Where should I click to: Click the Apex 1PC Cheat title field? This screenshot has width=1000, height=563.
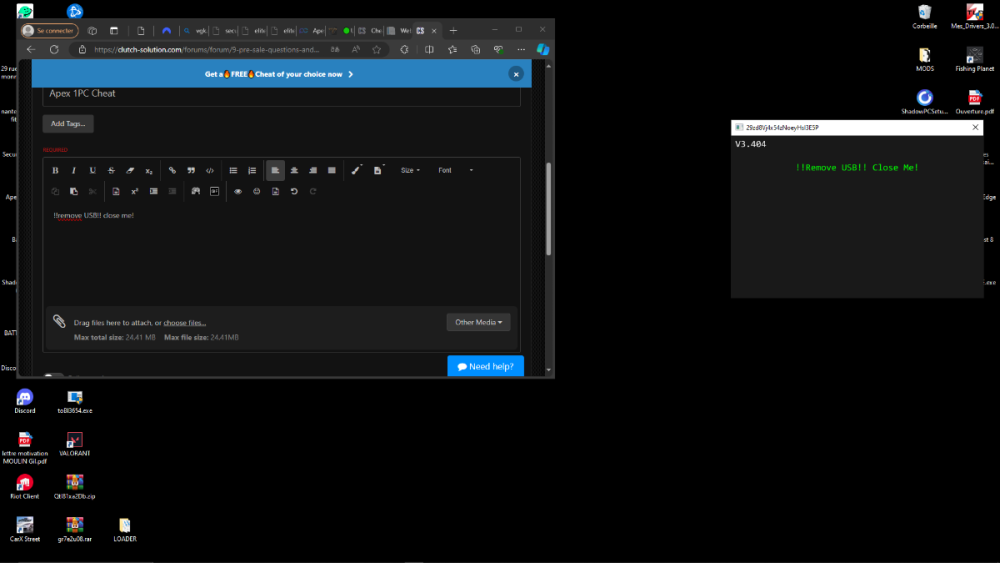point(280,94)
